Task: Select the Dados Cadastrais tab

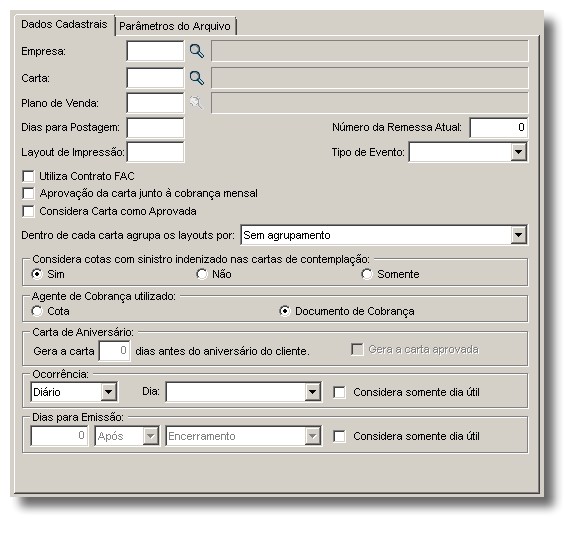Action: [64, 24]
